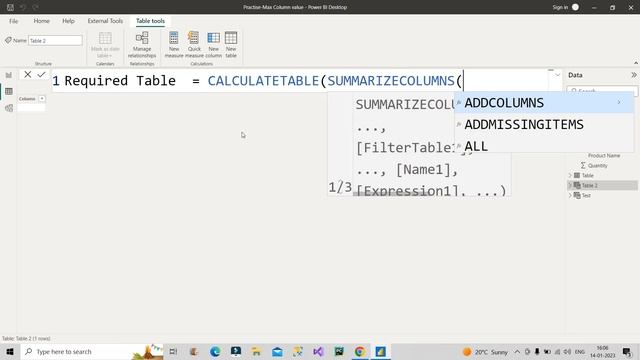
Task: Collapse the ribbon with arrow
Action: point(636,63)
